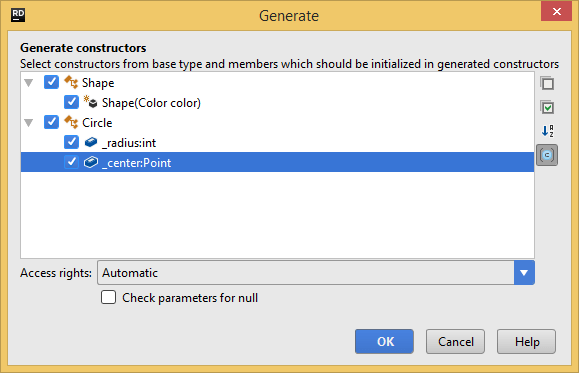579x373 pixels.
Task: Close the Generate dialog window
Action: (556, 11)
